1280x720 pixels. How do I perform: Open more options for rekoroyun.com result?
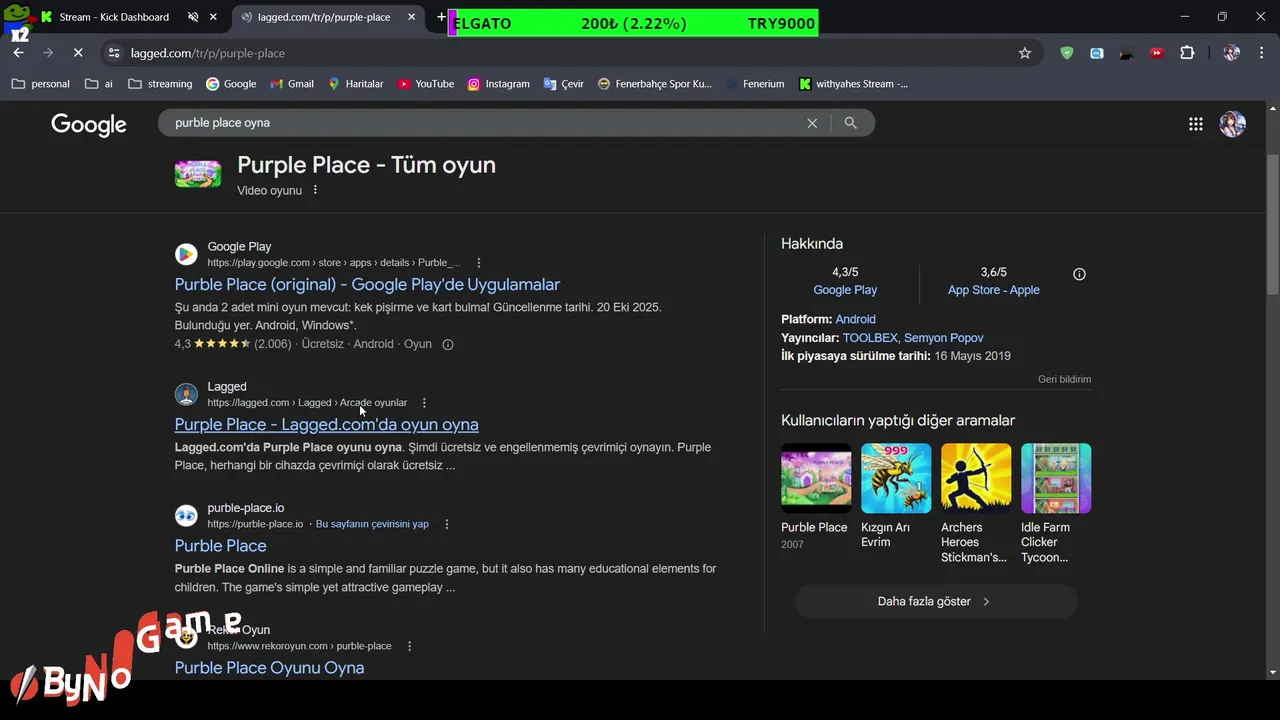tap(409, 646)
